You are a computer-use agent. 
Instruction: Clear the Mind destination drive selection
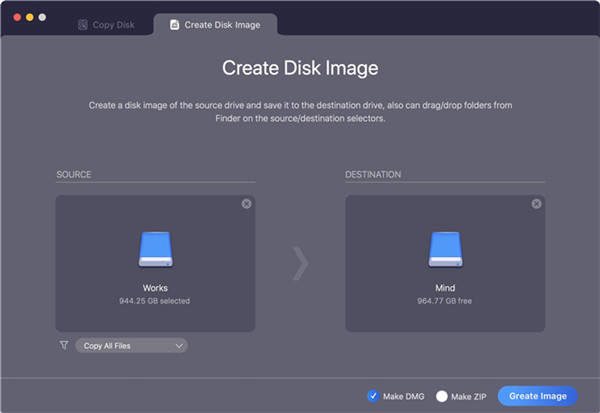pyautogui.click(x=536, y=204)
